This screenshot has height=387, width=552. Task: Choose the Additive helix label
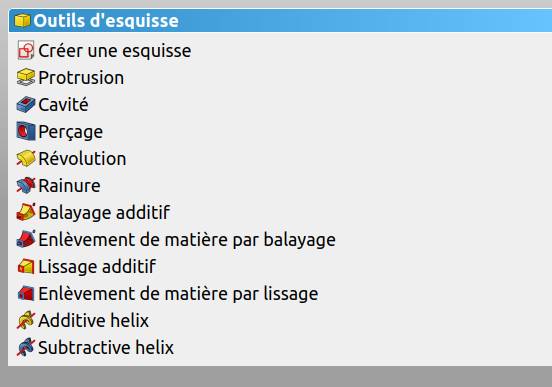[93, 320]
